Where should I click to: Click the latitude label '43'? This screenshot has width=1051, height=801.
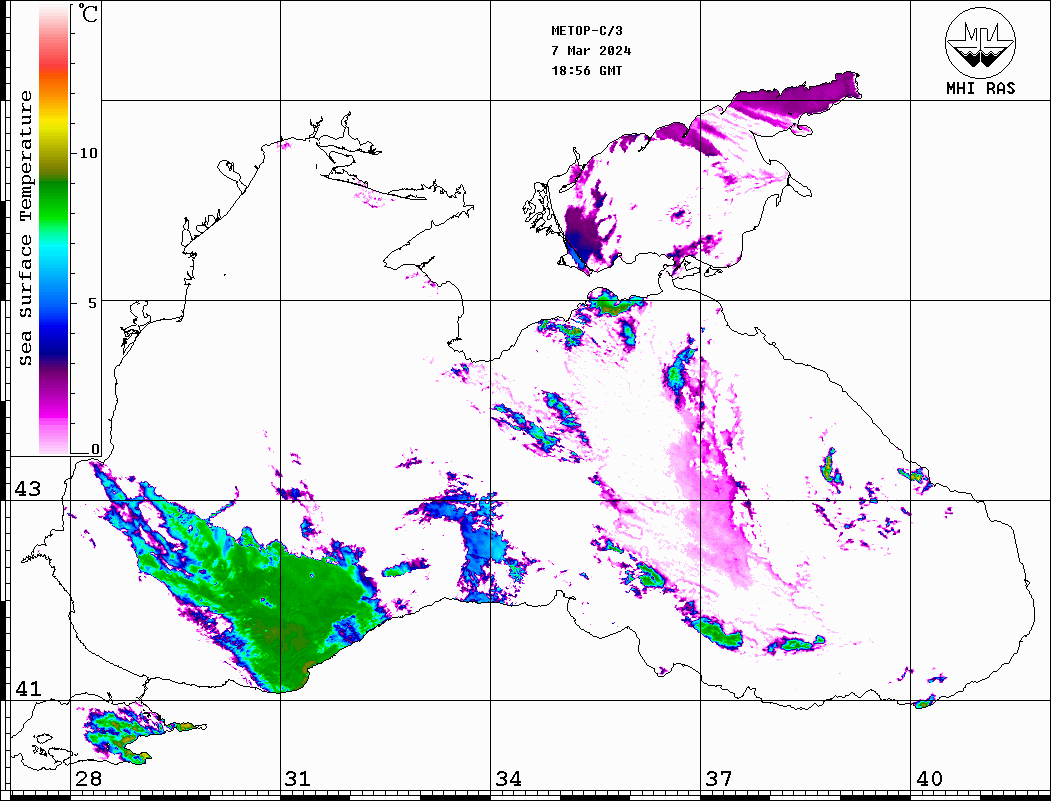point(28,489)
